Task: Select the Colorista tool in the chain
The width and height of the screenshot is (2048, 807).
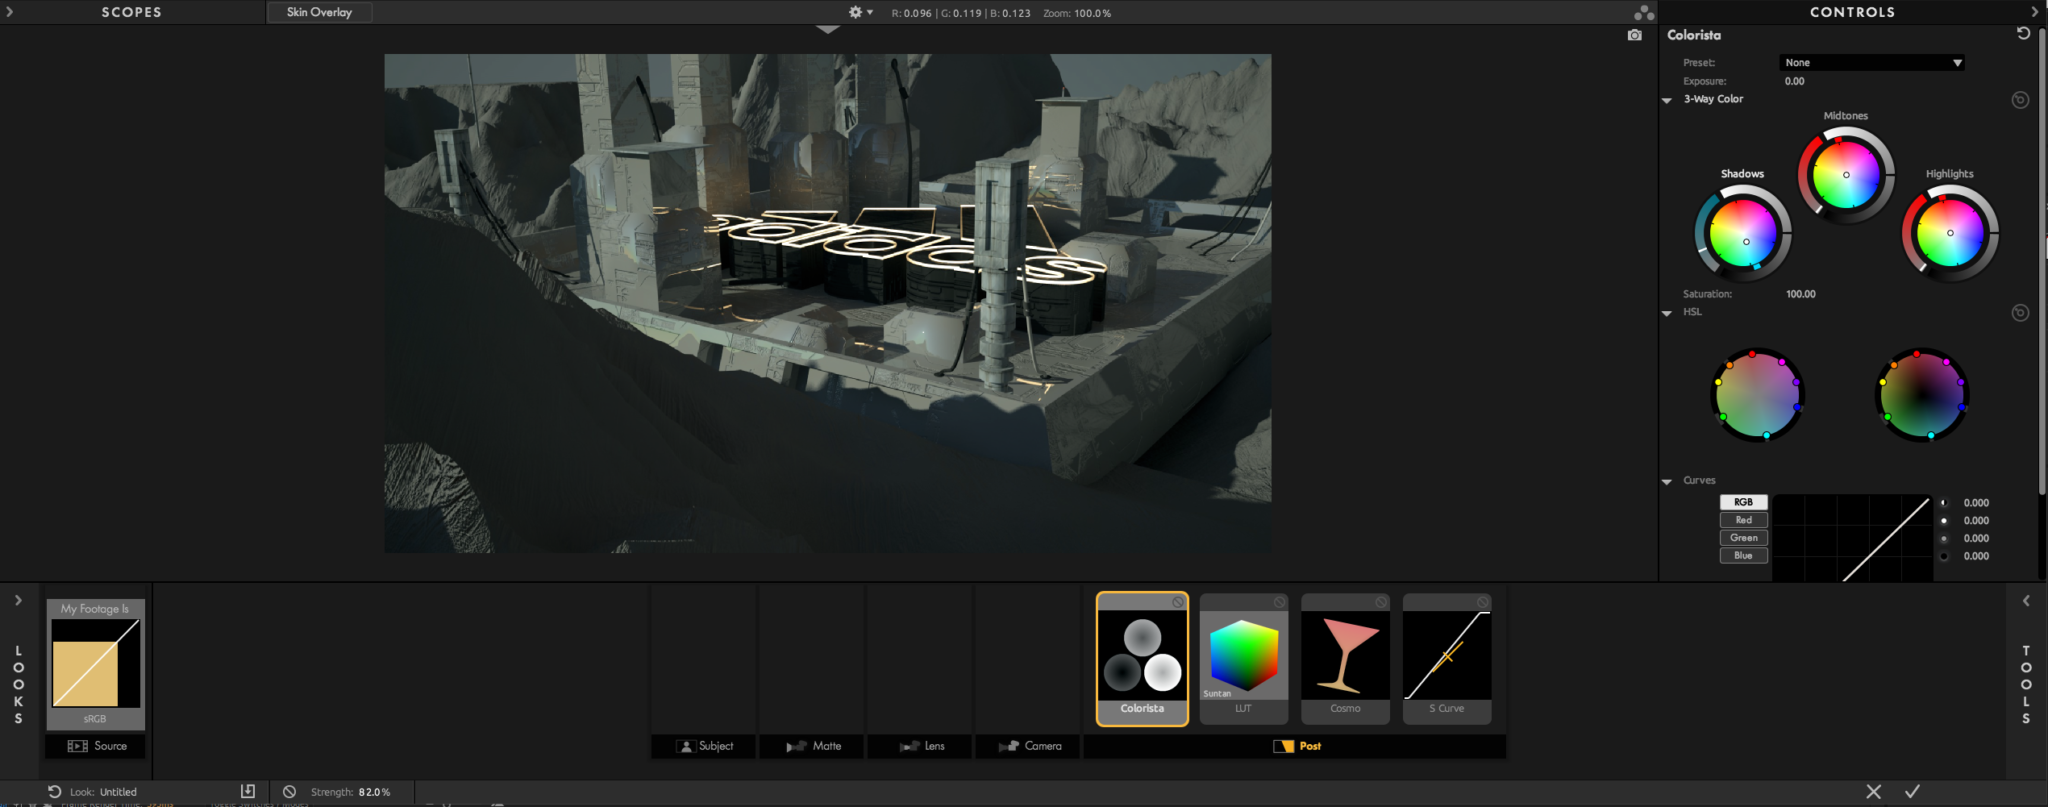Action: (x=1142, y=658)
